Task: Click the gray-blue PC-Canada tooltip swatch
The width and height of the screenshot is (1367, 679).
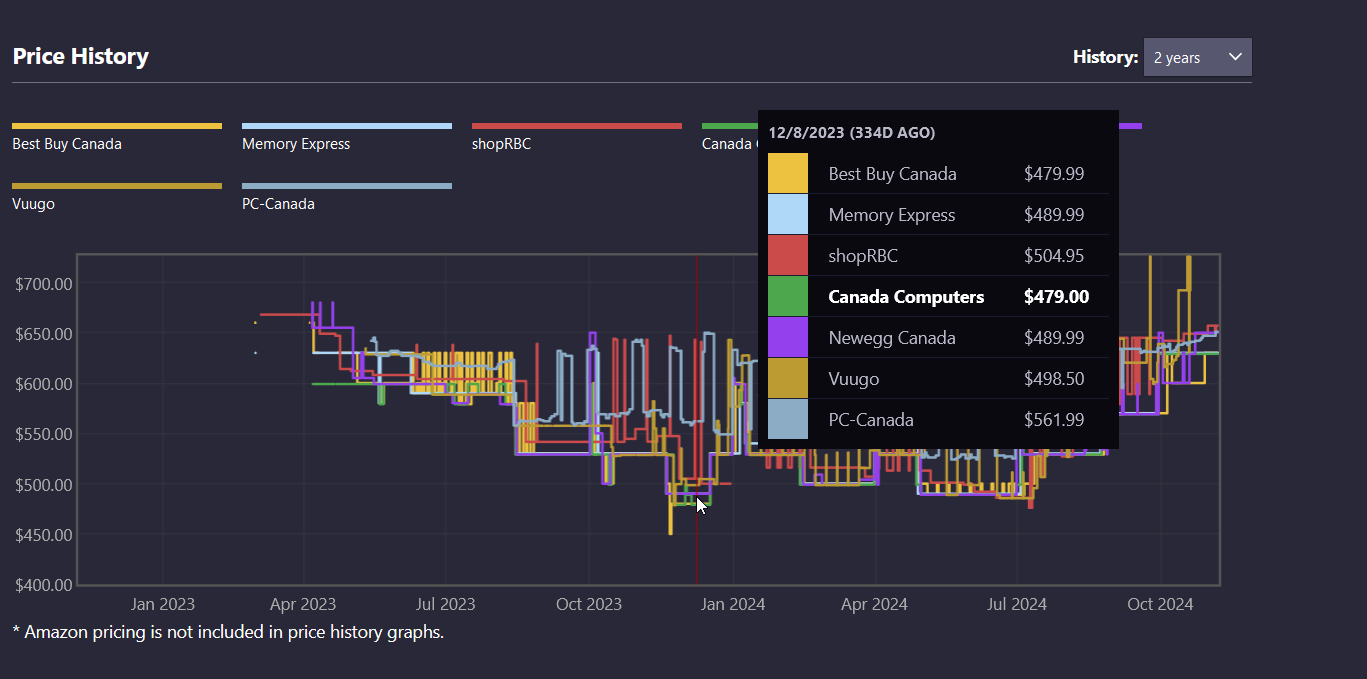Action: [788, 420]
